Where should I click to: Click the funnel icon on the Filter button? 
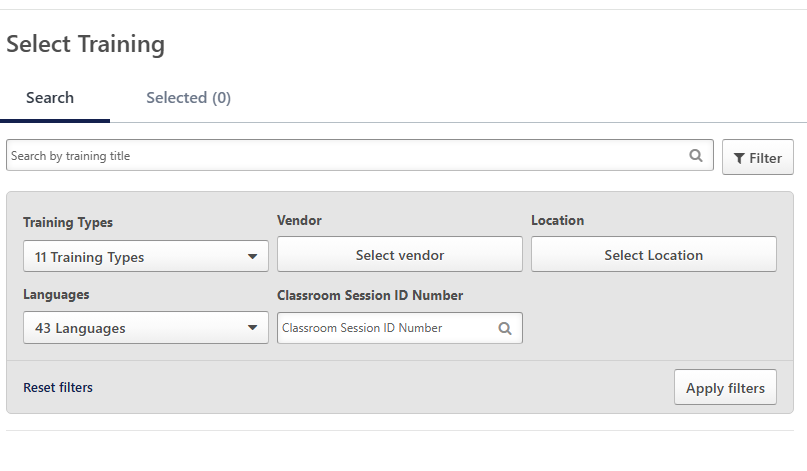pos(738,158)
